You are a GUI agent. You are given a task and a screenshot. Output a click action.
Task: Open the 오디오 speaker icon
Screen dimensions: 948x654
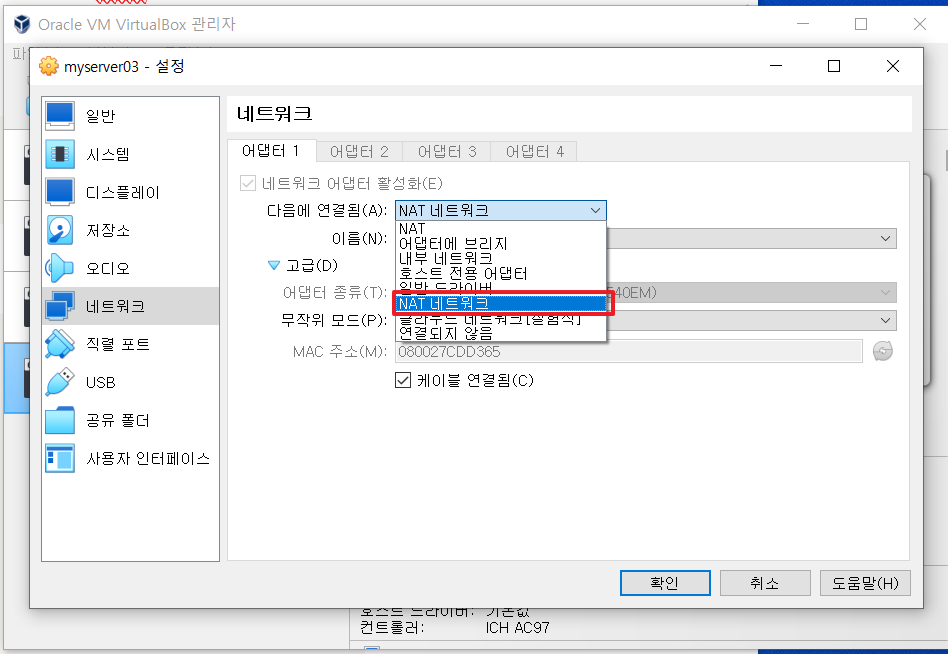click(60, 268)
